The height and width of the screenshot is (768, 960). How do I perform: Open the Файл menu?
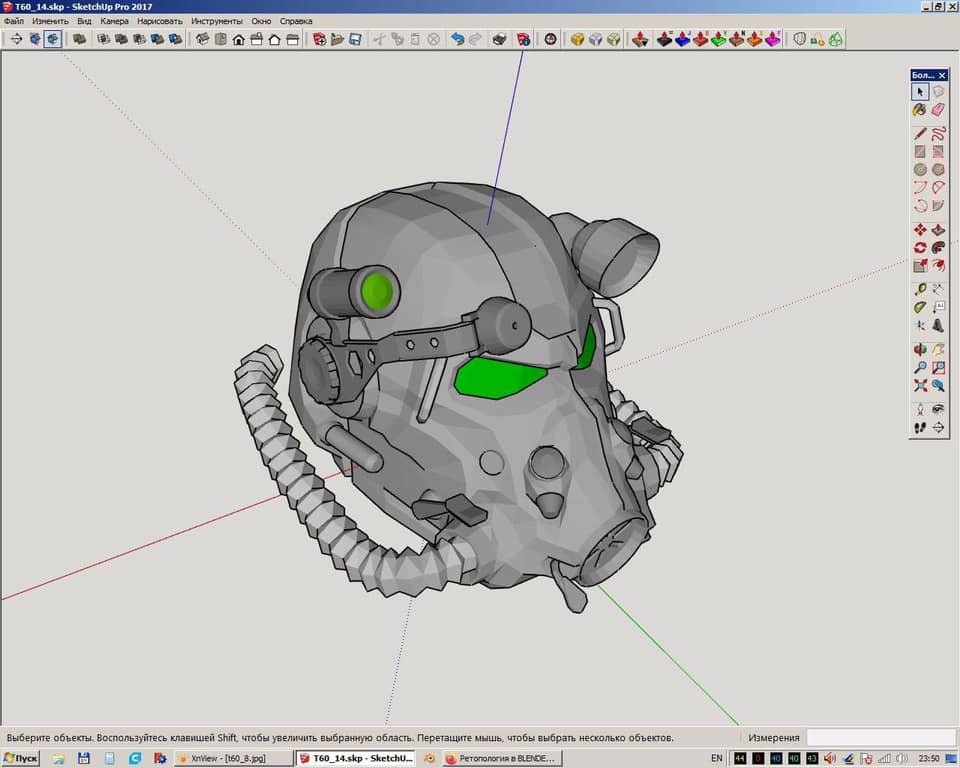point(13,21)
